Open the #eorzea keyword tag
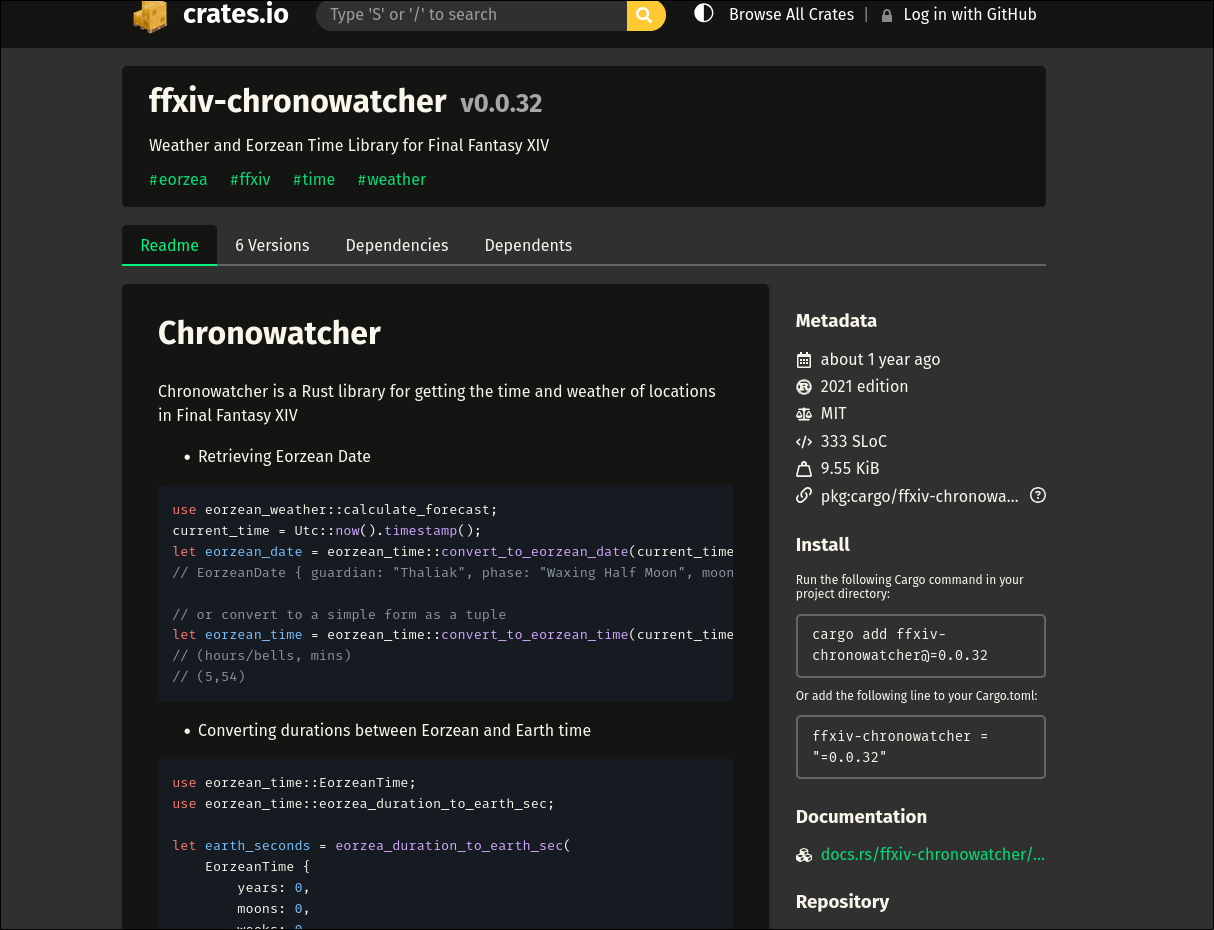The height and width of the screenshot is (930, 1214). tap(178, 179)
